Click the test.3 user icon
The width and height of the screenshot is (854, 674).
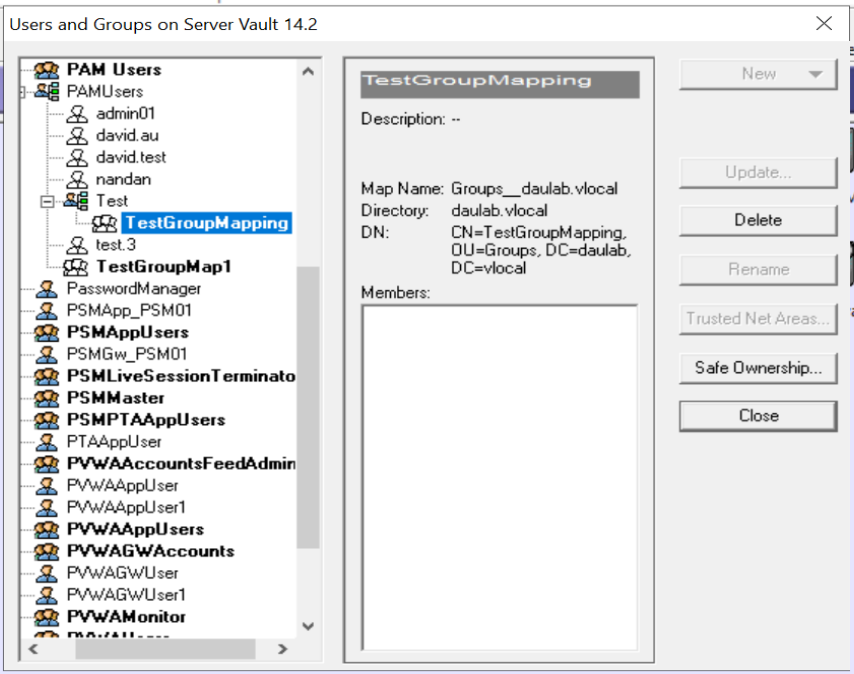(77, 245)
